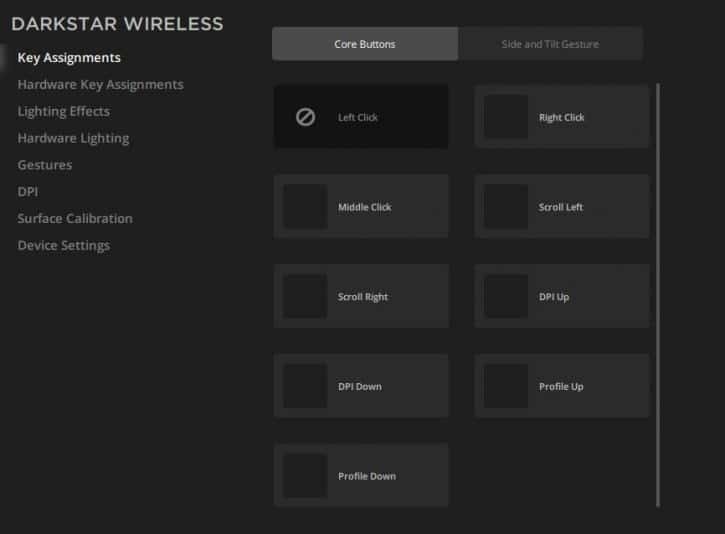This screenshot has height=534, width=725.
Task: Select the Profile Up icon box
Action: tap(506, 386)
